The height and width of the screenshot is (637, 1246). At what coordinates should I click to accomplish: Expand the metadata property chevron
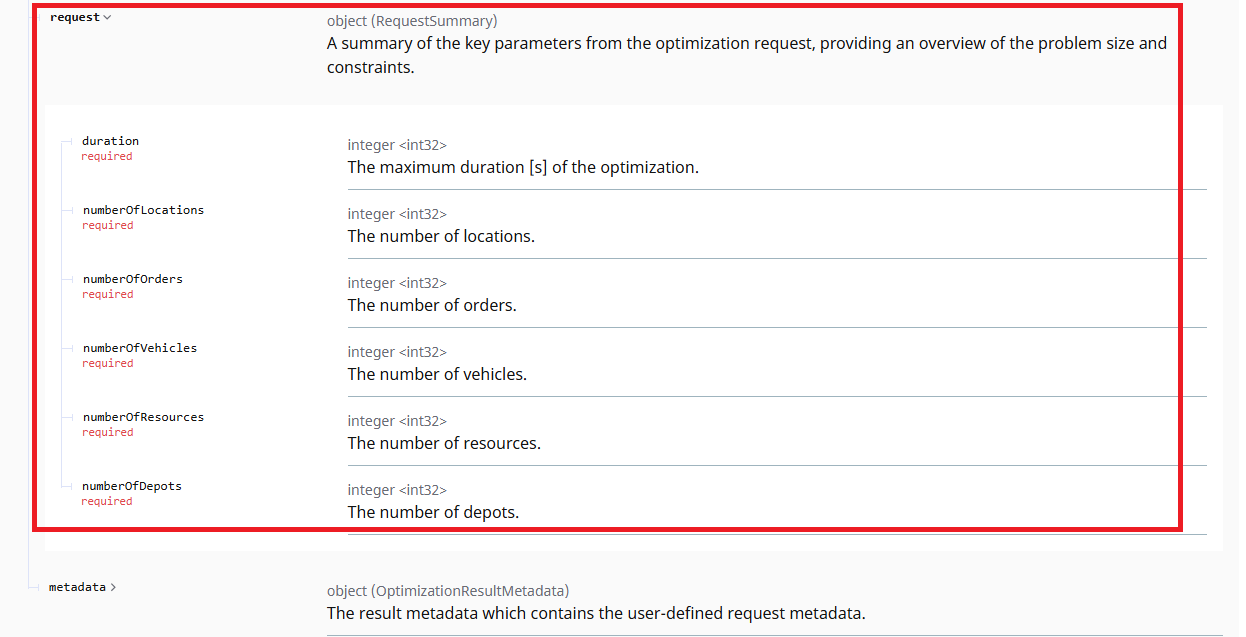pos(113,587)
